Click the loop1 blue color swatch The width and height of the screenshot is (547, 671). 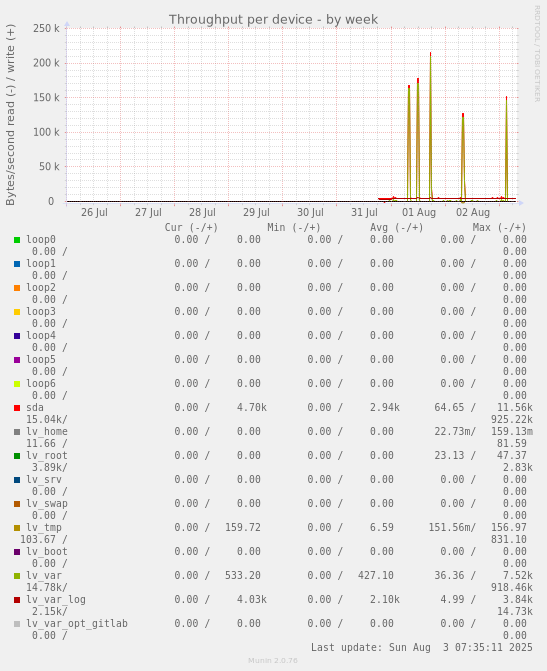[17, 264]
